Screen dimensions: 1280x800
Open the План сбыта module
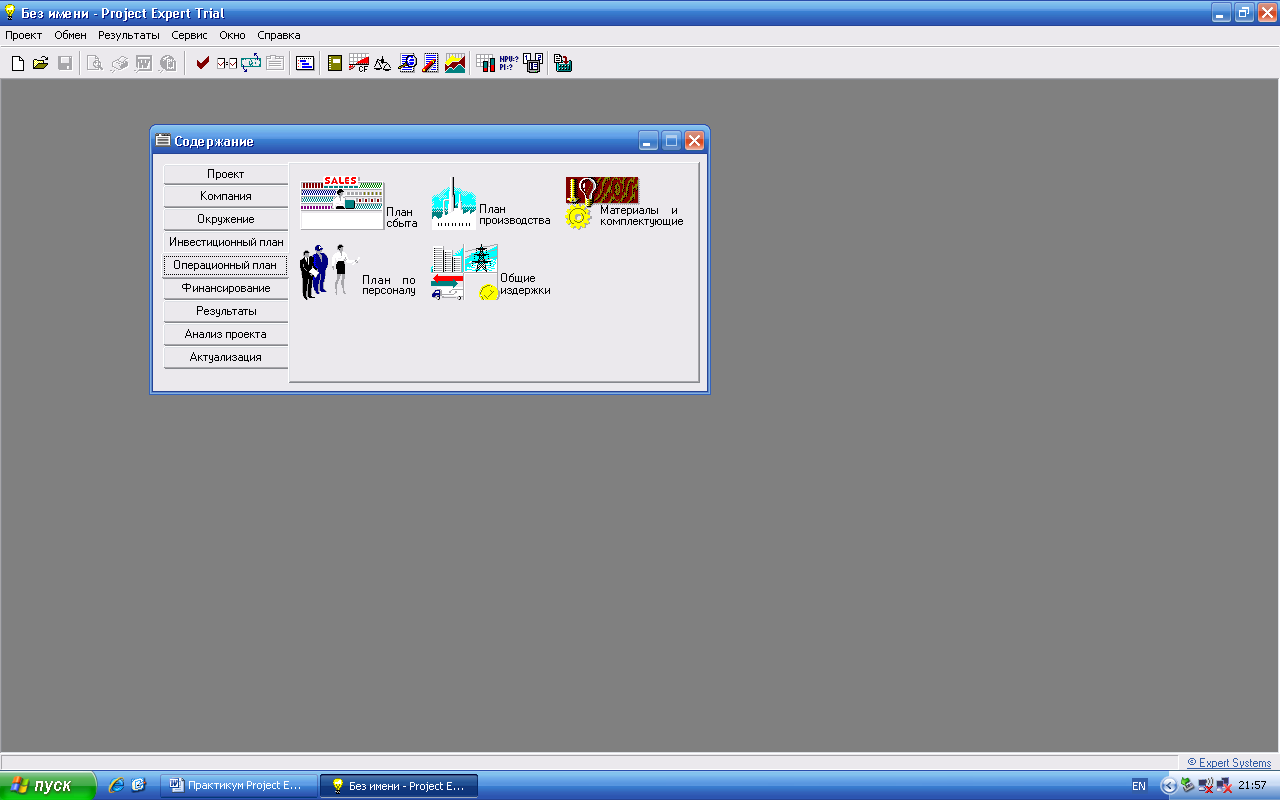click(358, 204)
